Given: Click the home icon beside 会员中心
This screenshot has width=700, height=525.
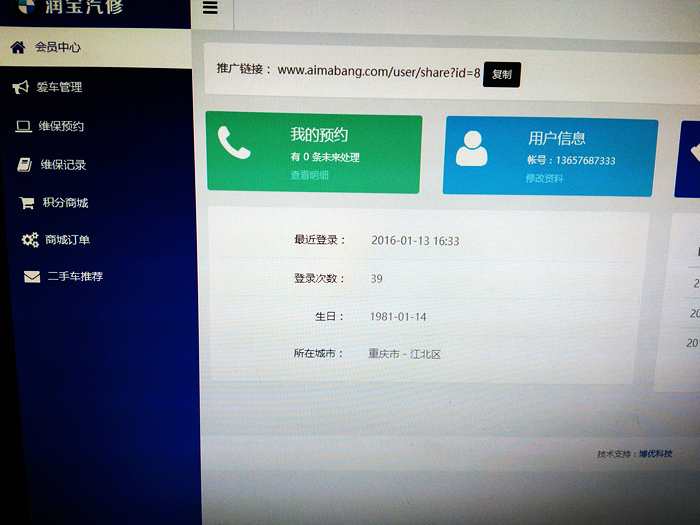Looking at the screenshot, I should click(18, 47).
